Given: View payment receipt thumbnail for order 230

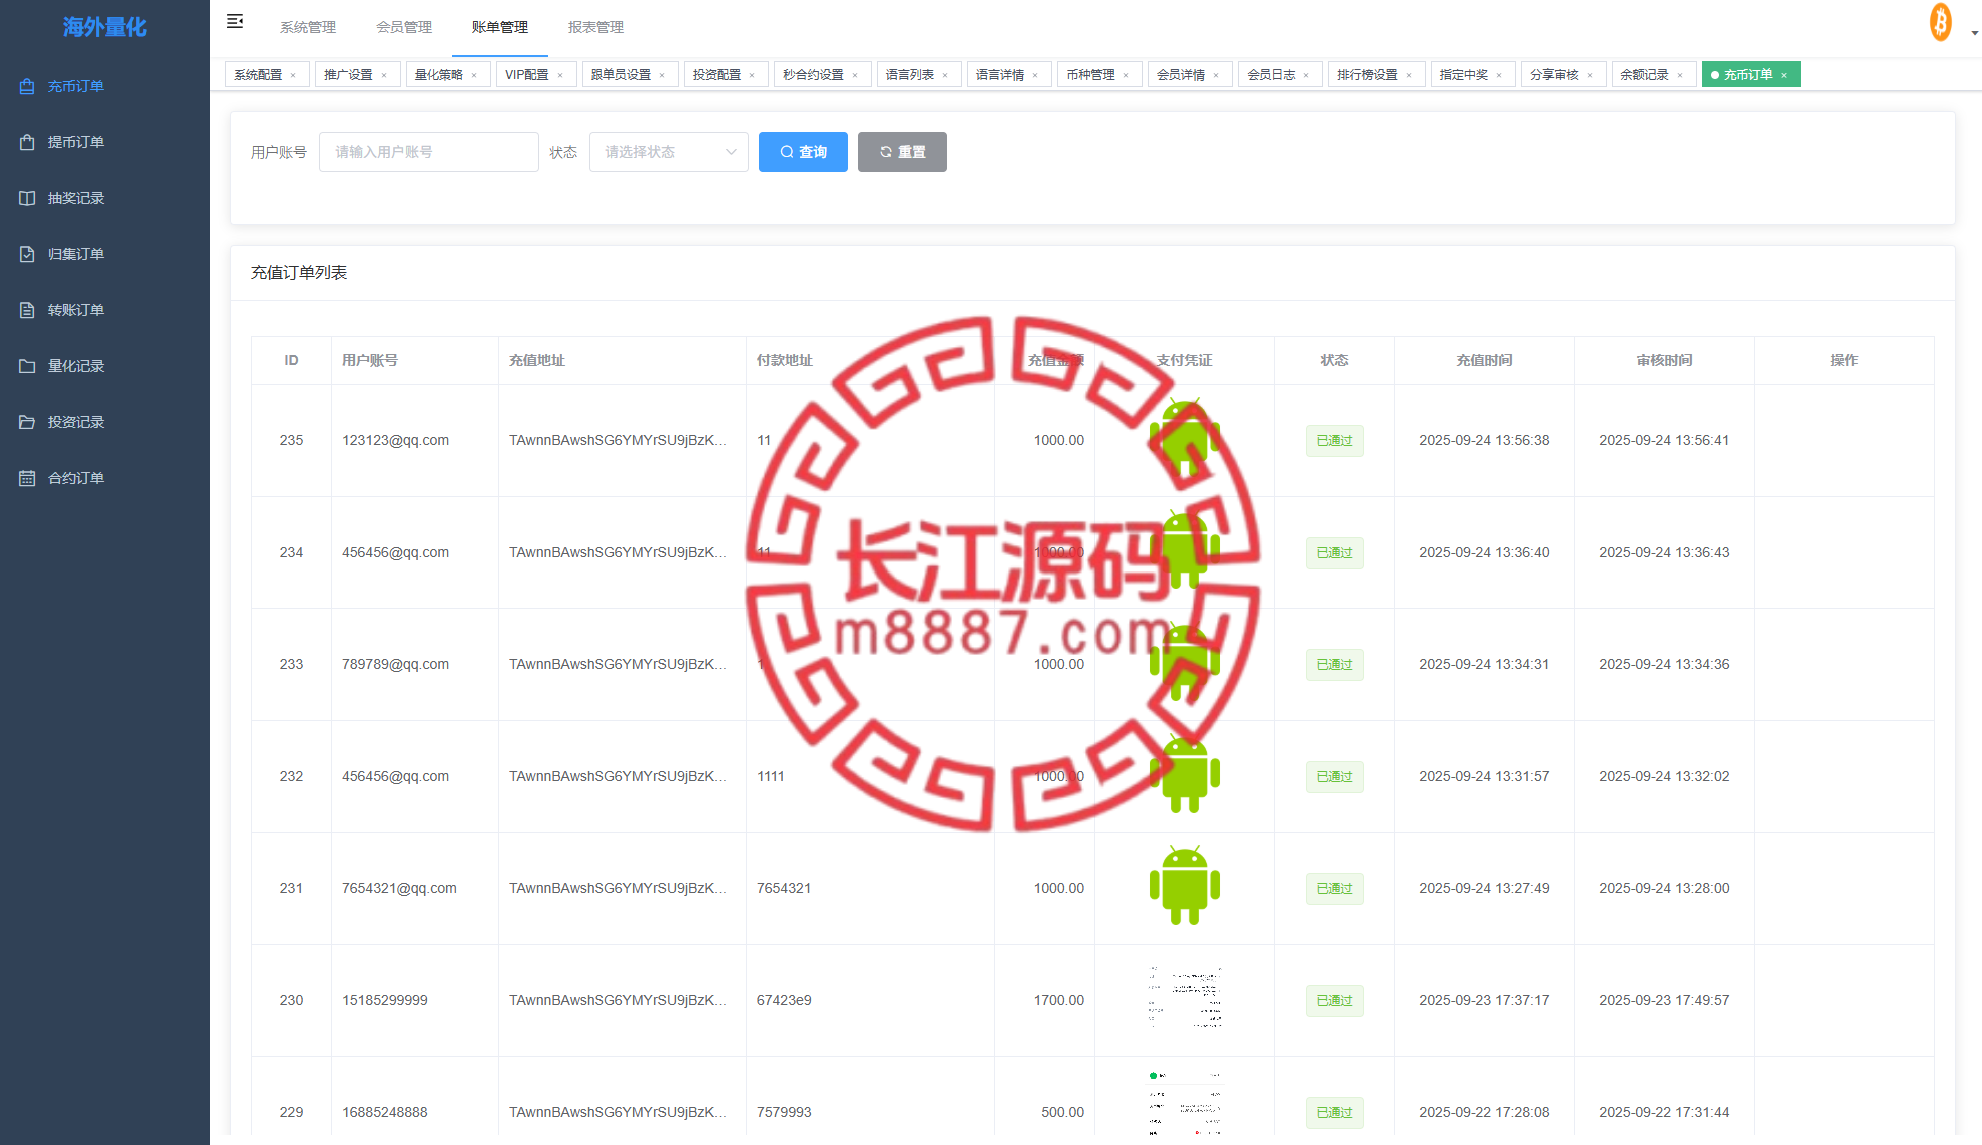Looking at the screenshot, I should [1185, 998].
